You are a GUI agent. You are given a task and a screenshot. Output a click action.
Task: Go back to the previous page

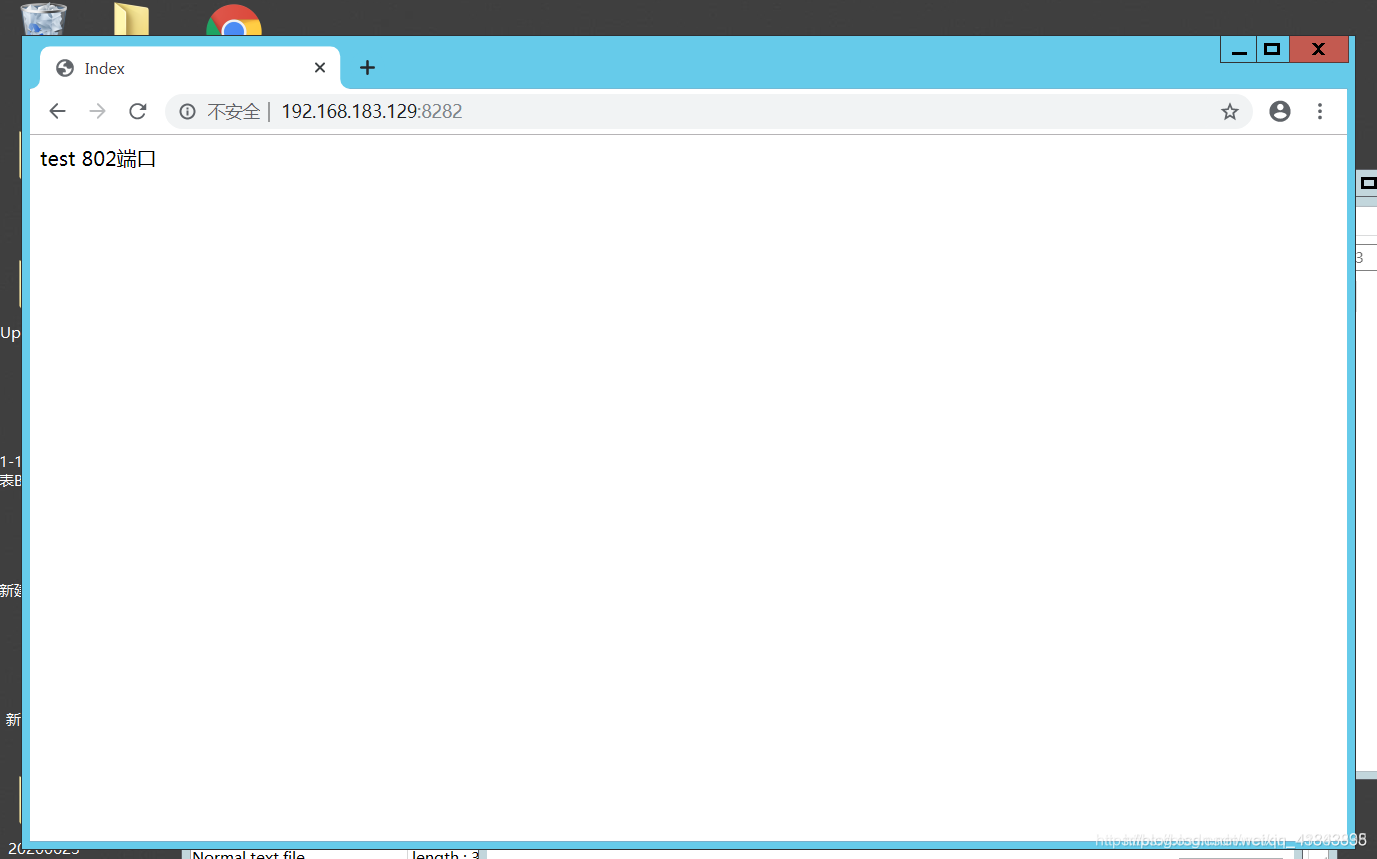[57, 111]
